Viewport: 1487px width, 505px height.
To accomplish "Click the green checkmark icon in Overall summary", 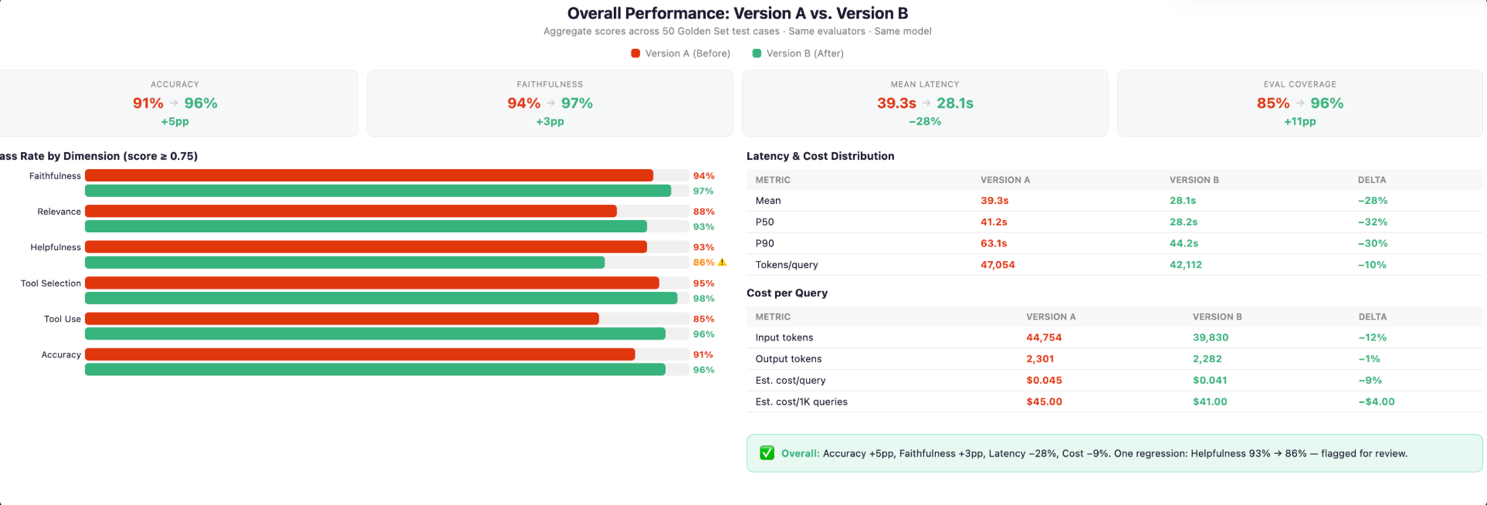I will point(767,453).
